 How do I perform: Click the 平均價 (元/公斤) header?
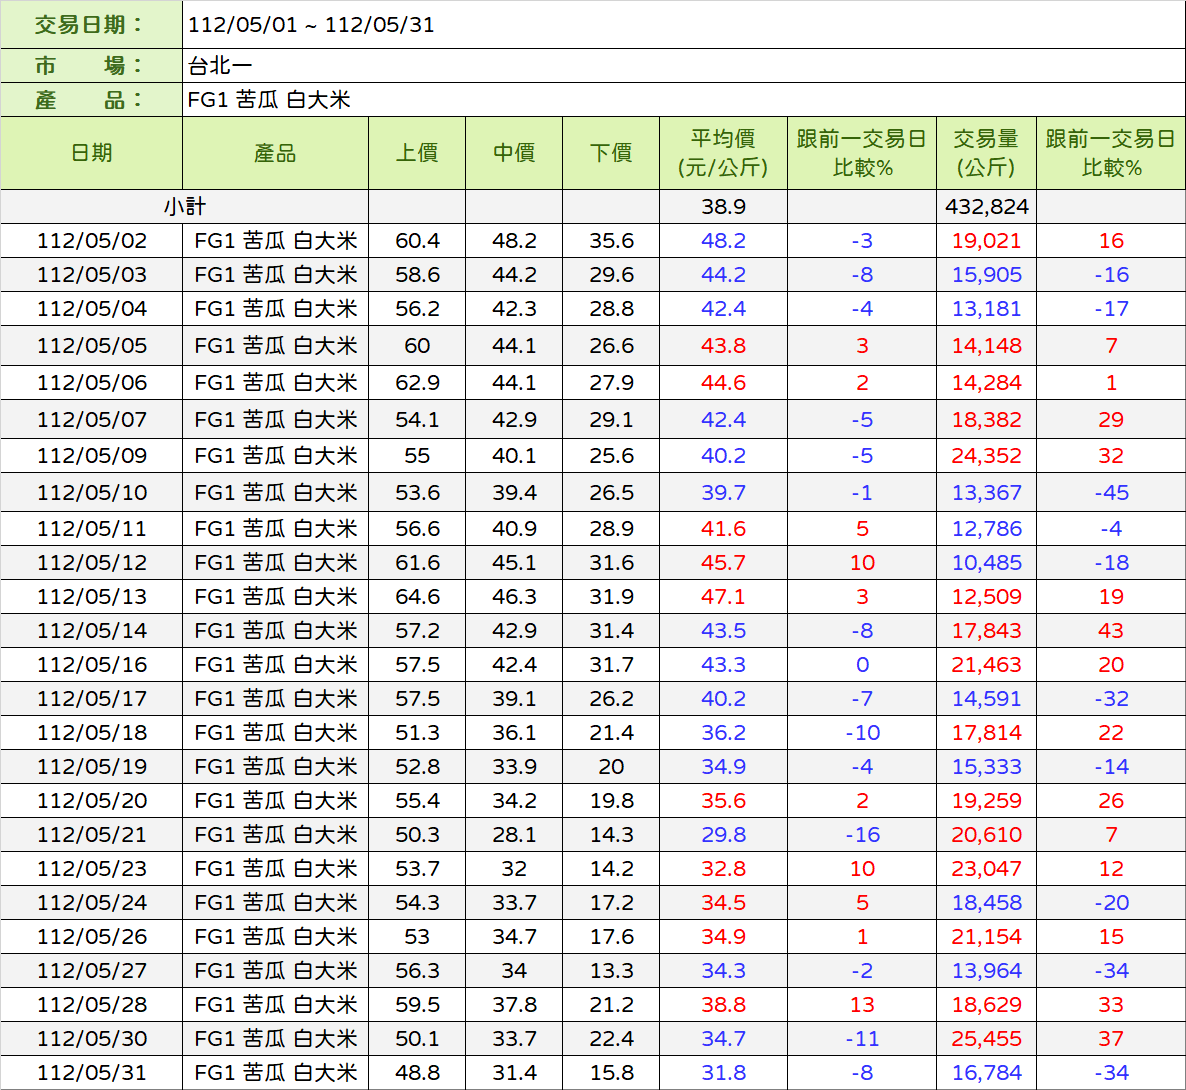click(723, 153)
